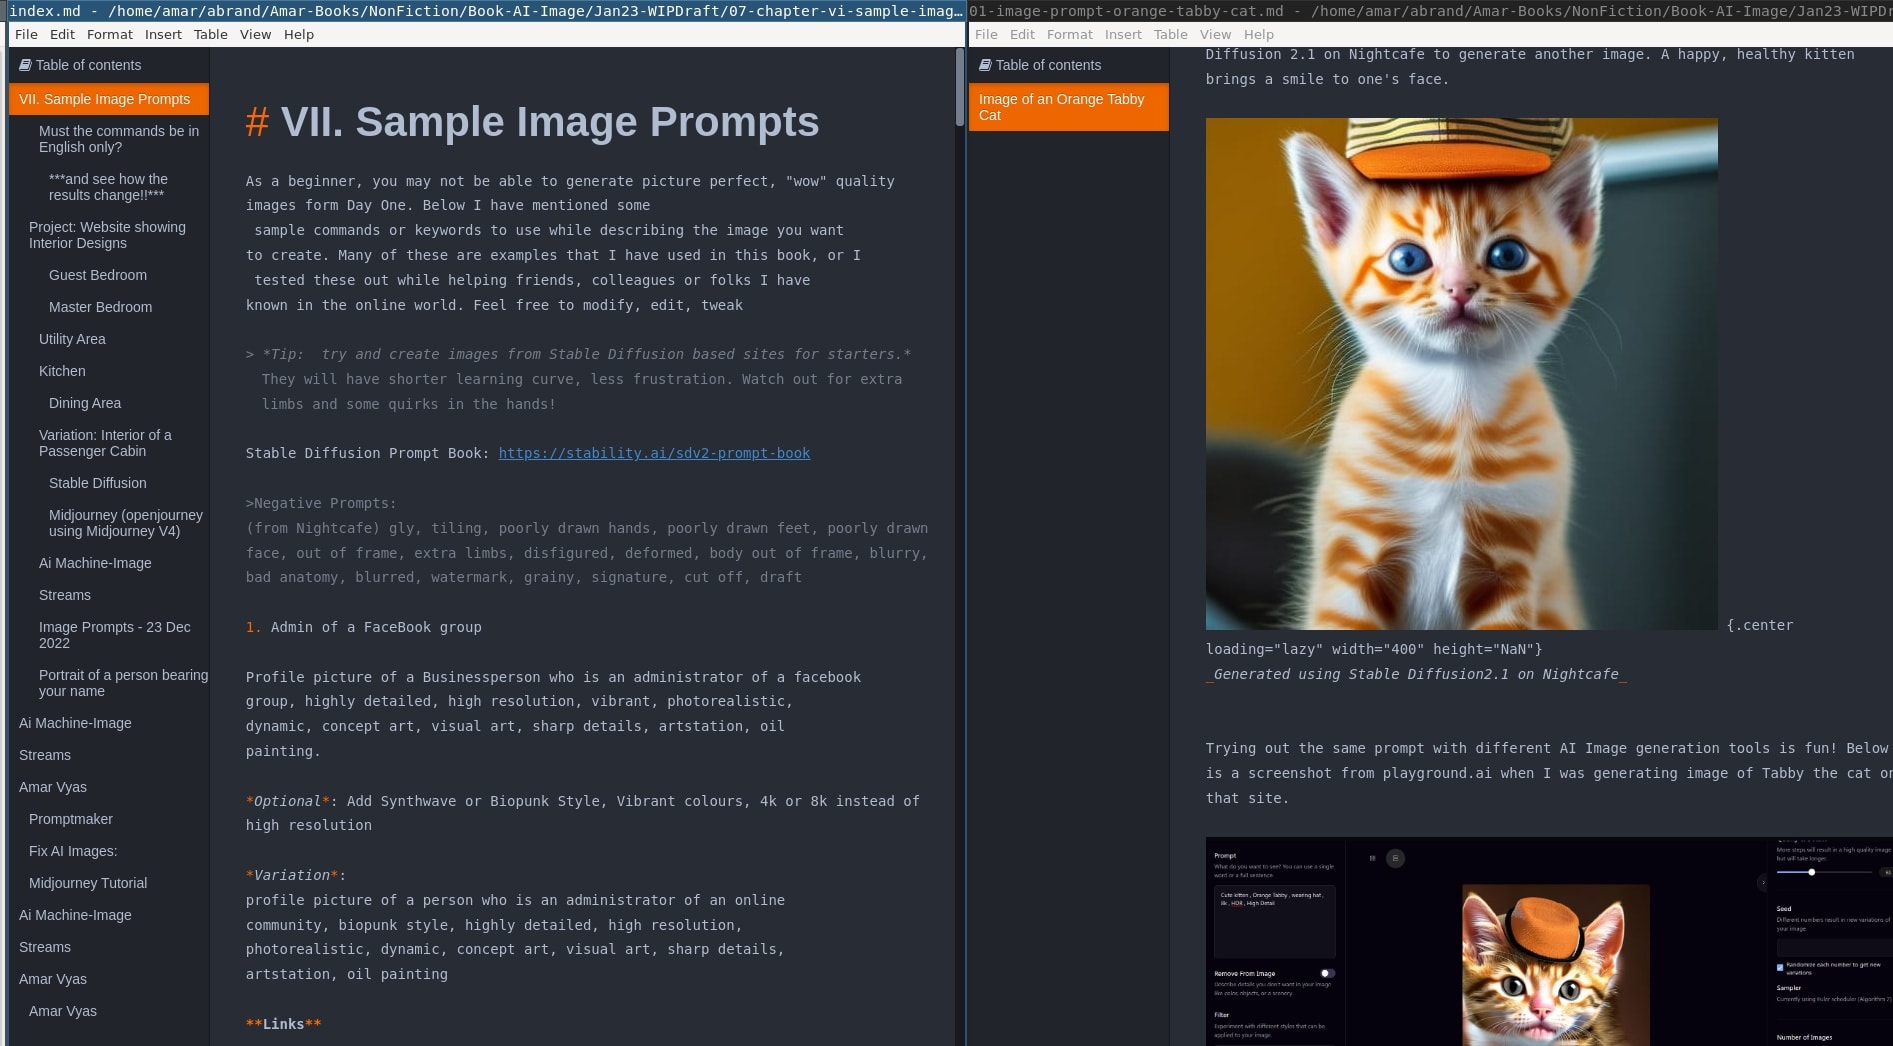The width and height of the screenshot is (1893, 1046).
Task: Click the playground.ai screenshot image
Action: tap(1548, 941)
